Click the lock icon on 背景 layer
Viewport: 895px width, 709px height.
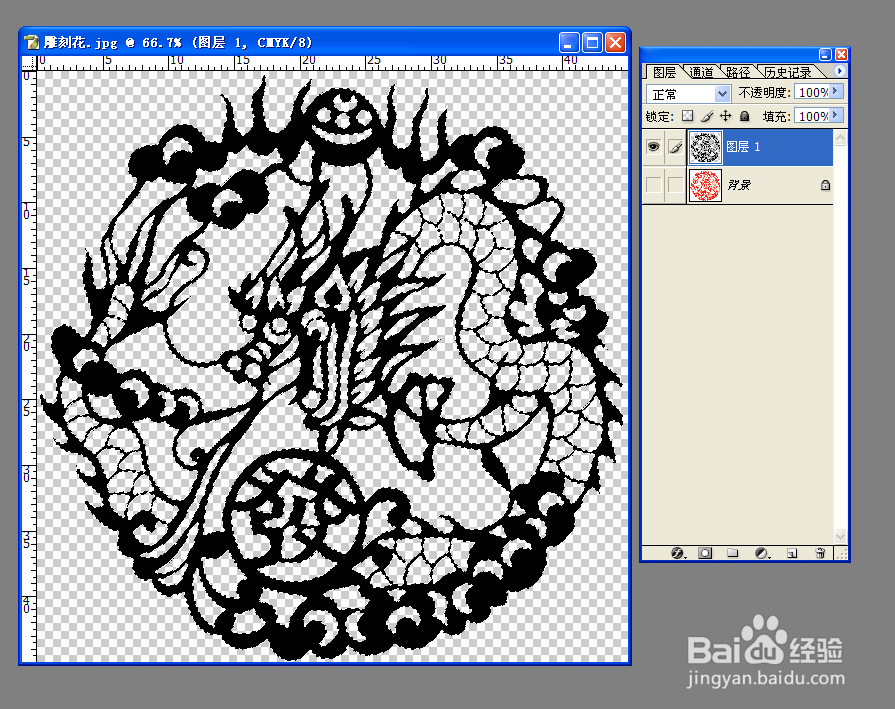[825, 185]
